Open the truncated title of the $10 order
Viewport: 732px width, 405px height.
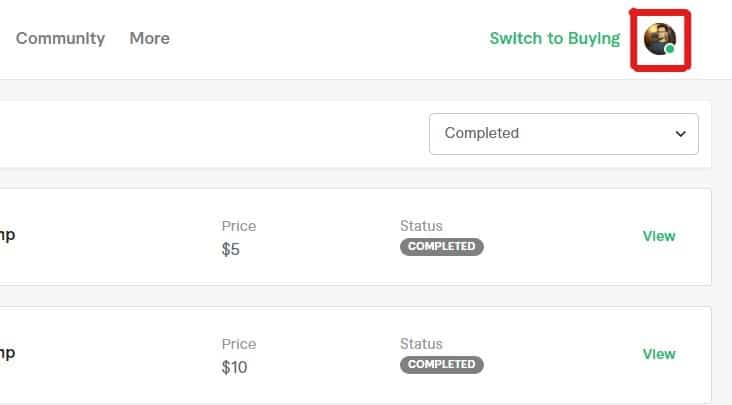[7, 353]
